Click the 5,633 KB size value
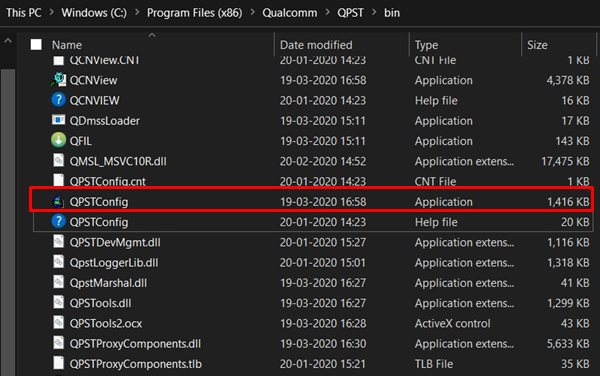The image size is (600, 376). coord(568,344)
